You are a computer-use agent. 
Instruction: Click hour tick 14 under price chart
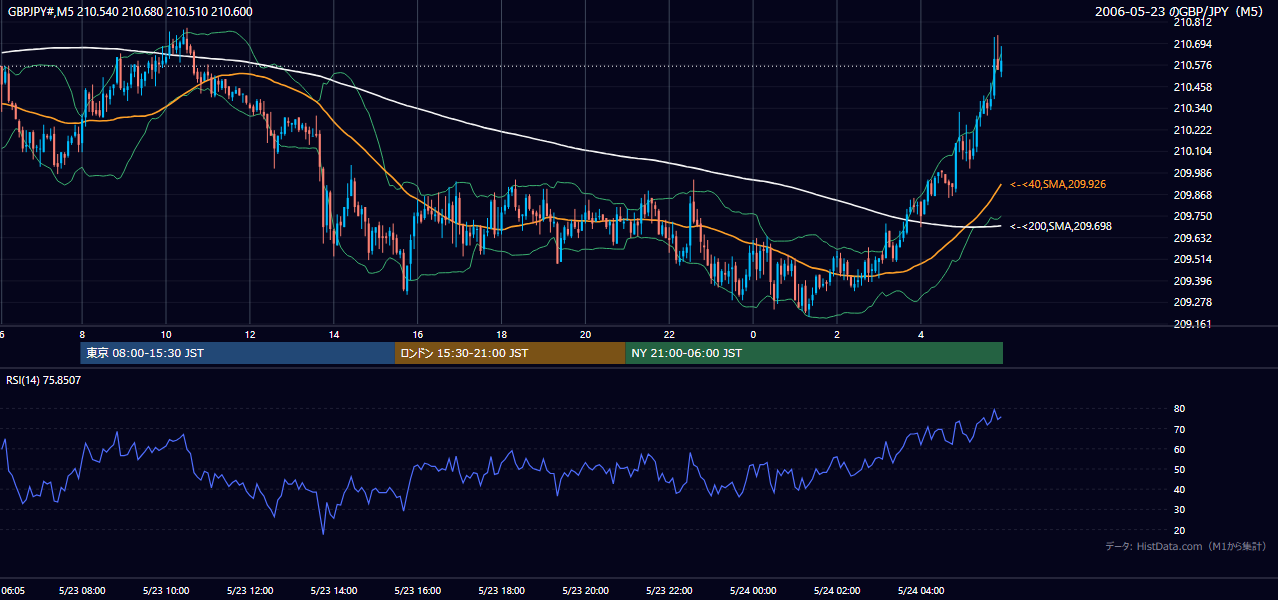tap(334, 334)
